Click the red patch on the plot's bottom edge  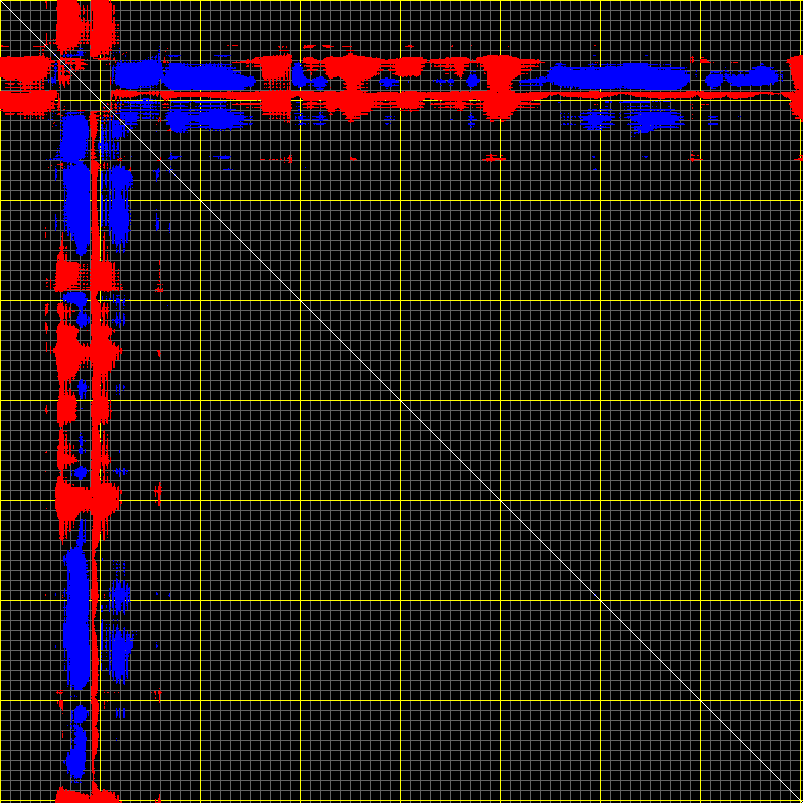tap(85, 795)
